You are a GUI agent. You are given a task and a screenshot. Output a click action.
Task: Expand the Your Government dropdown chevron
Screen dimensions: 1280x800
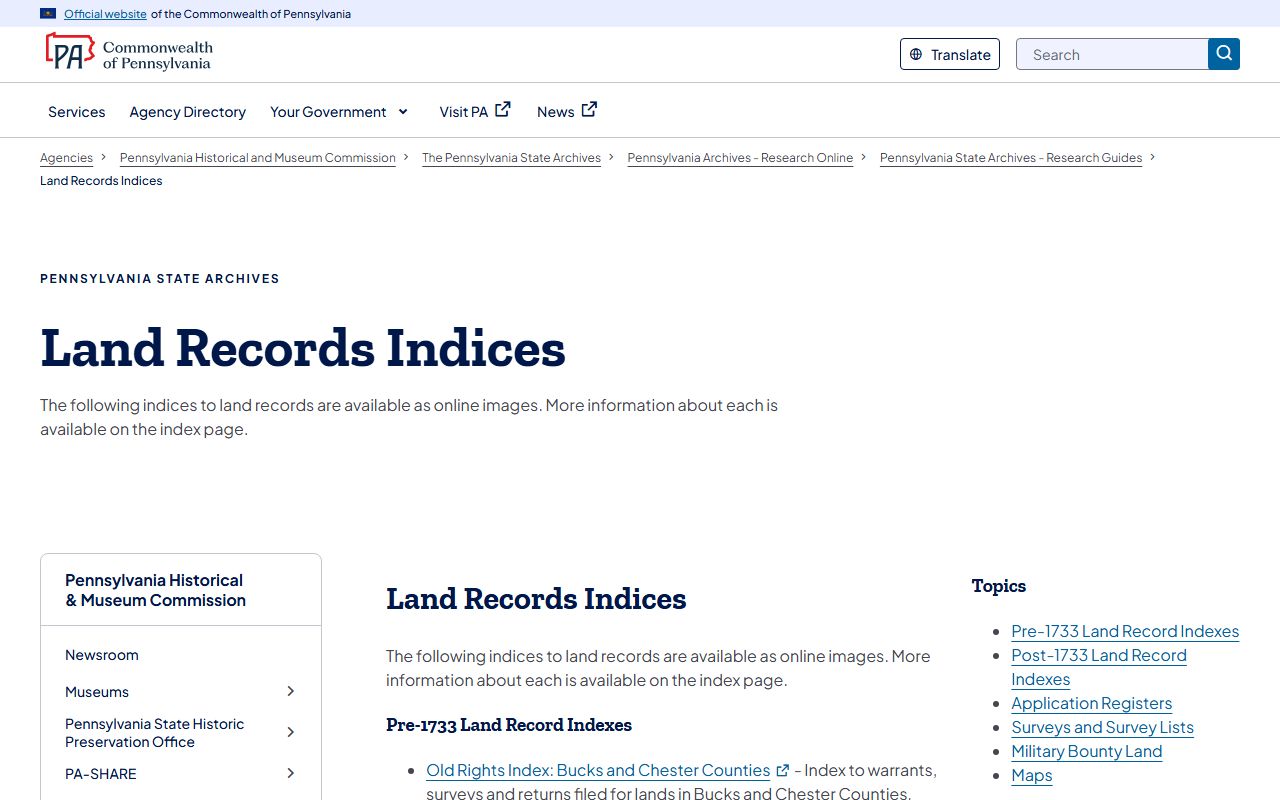(x=403, y=112)
